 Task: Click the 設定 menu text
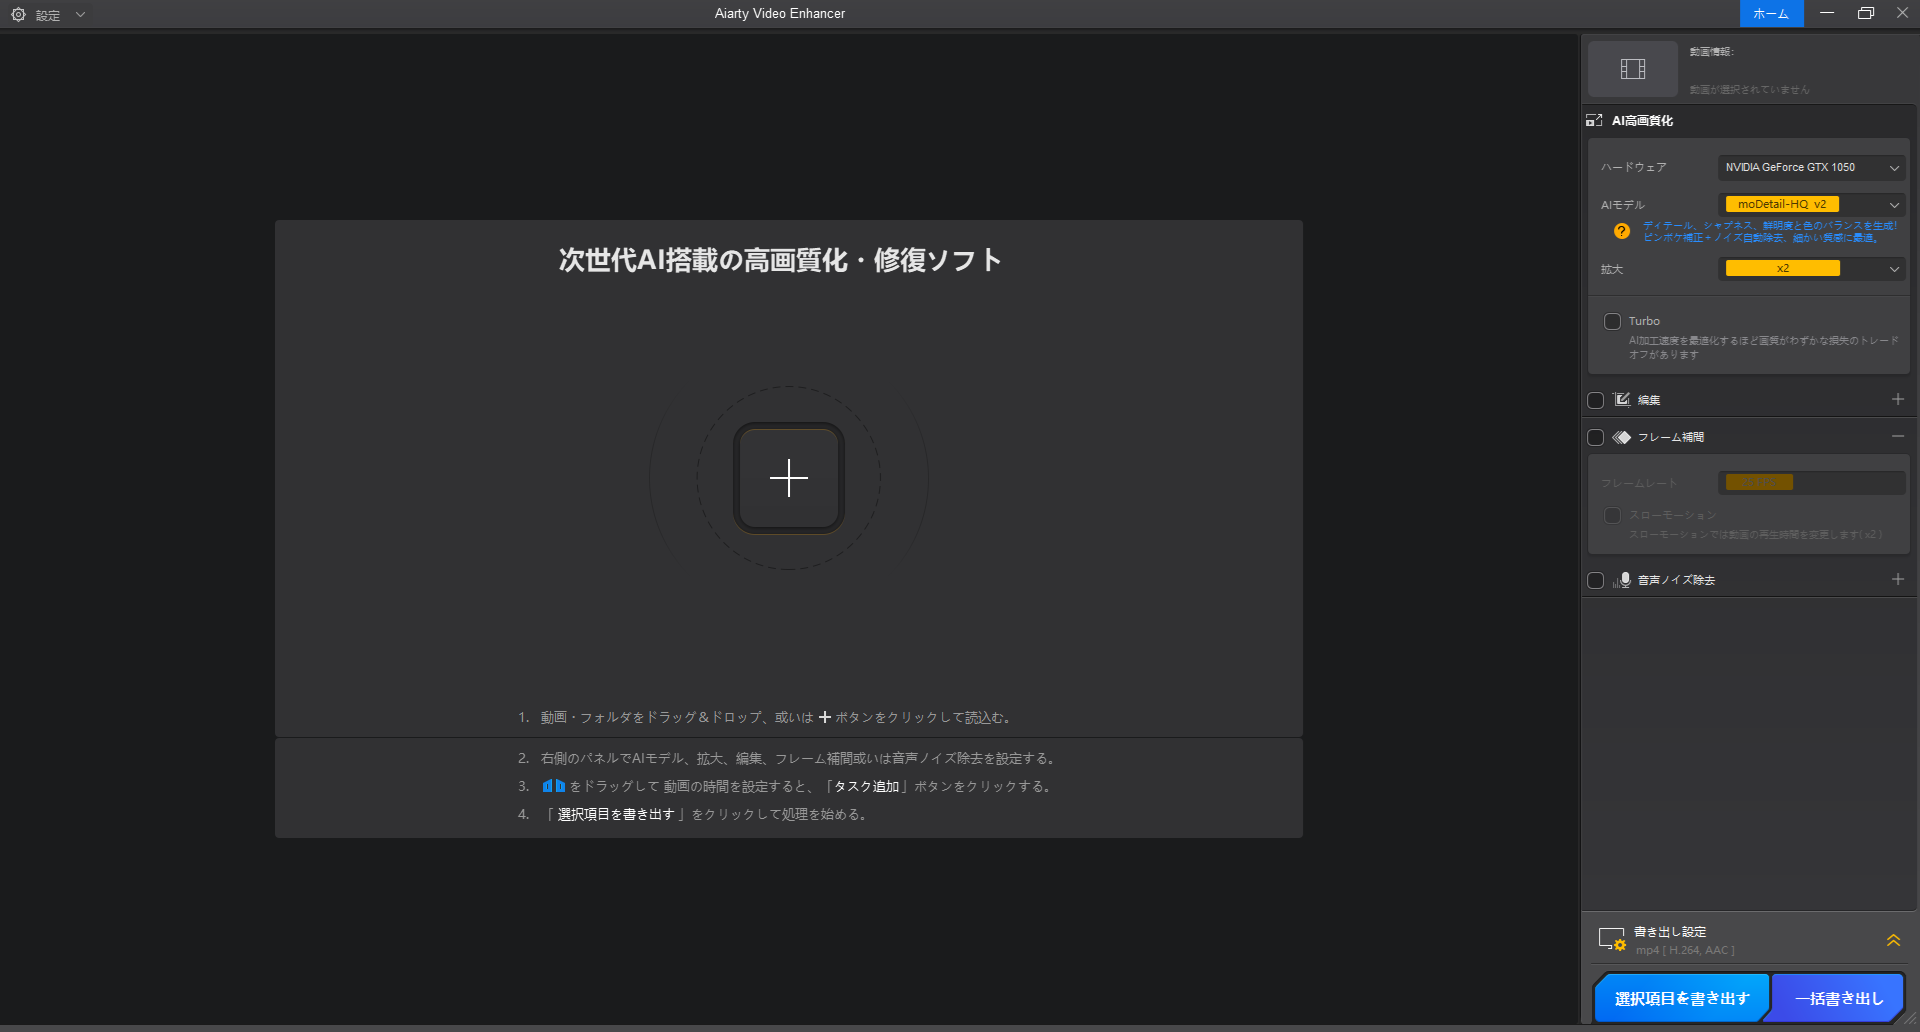point(48,15)
